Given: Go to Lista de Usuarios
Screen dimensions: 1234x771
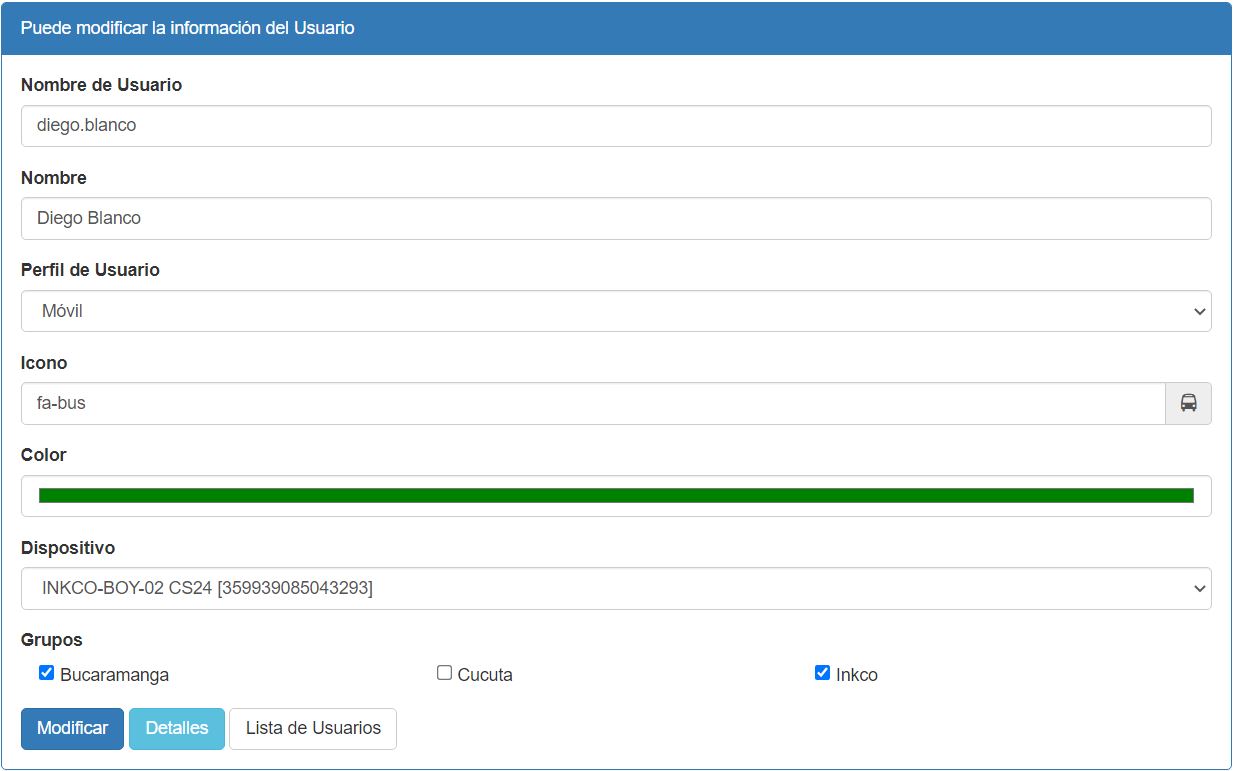Looking at the screenshot, I should click(x=313, y=728).
